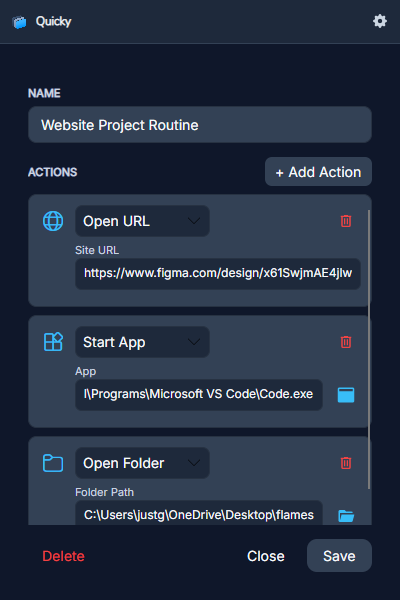This screenshot has height=600, width=400.
Task: Click the globe icon beside Open URL
Action: [x=53, y=221]
